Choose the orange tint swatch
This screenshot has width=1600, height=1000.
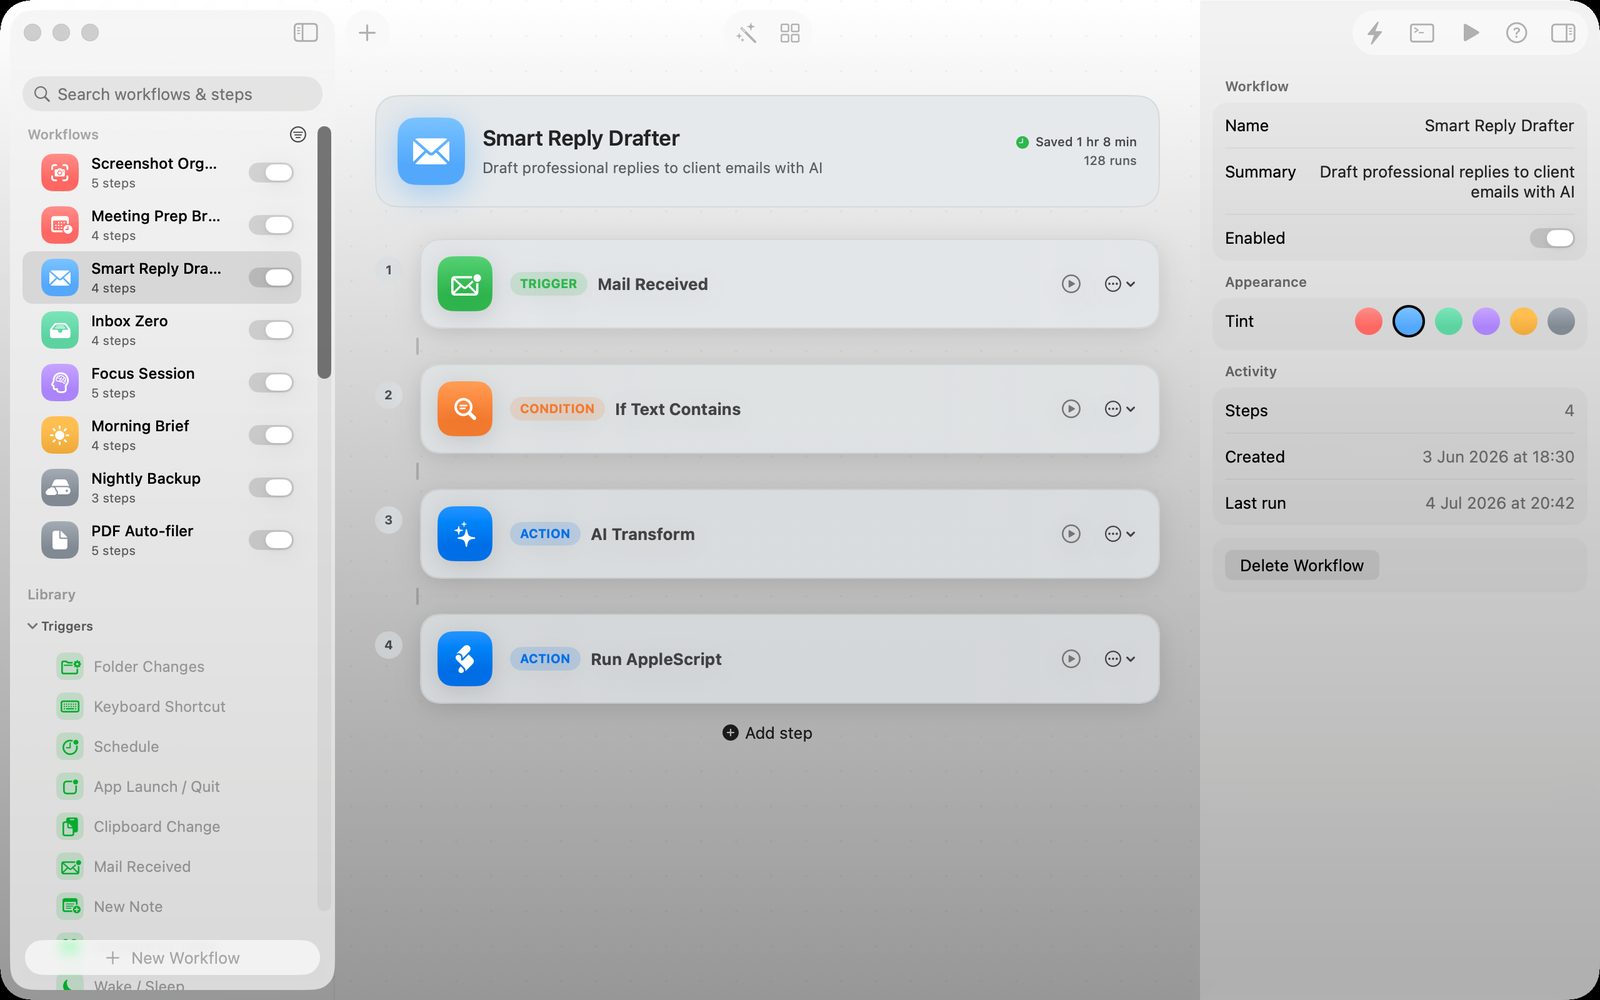pos(1523,321)
